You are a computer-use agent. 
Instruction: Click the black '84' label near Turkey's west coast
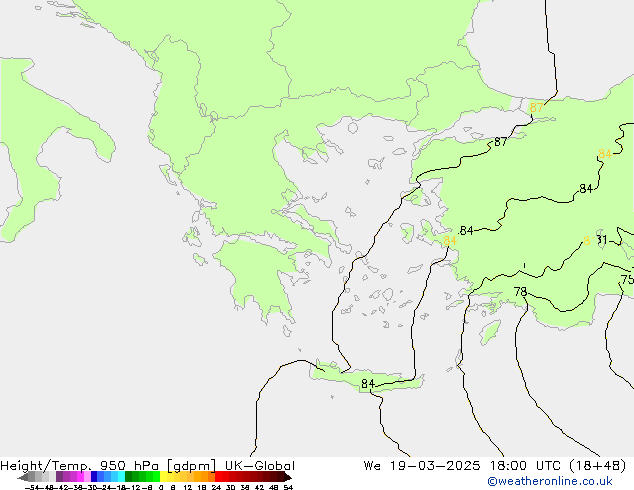coord(466,230)
